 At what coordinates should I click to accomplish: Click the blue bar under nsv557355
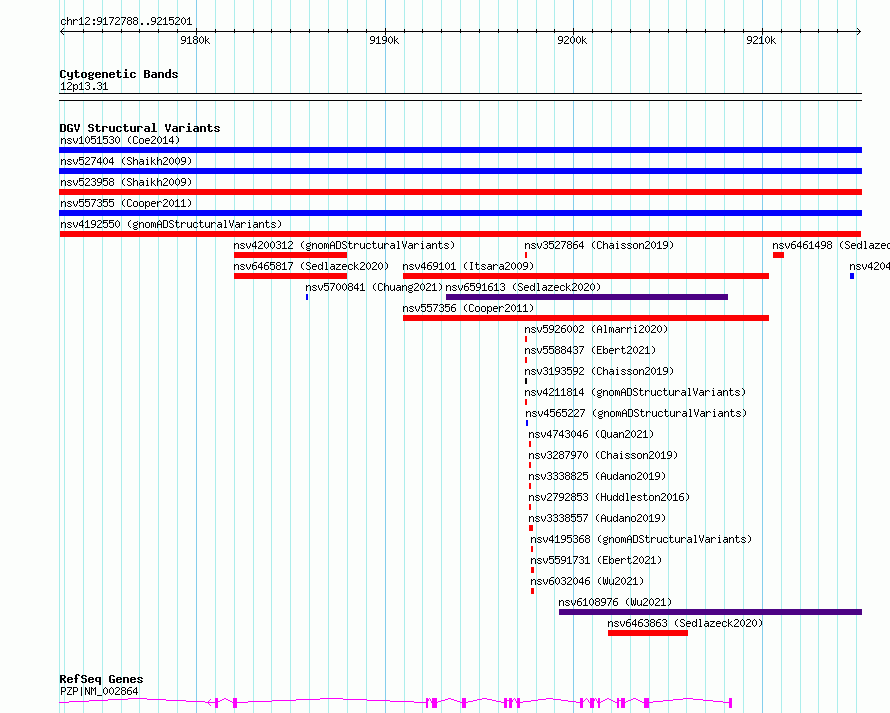(460, 213)
